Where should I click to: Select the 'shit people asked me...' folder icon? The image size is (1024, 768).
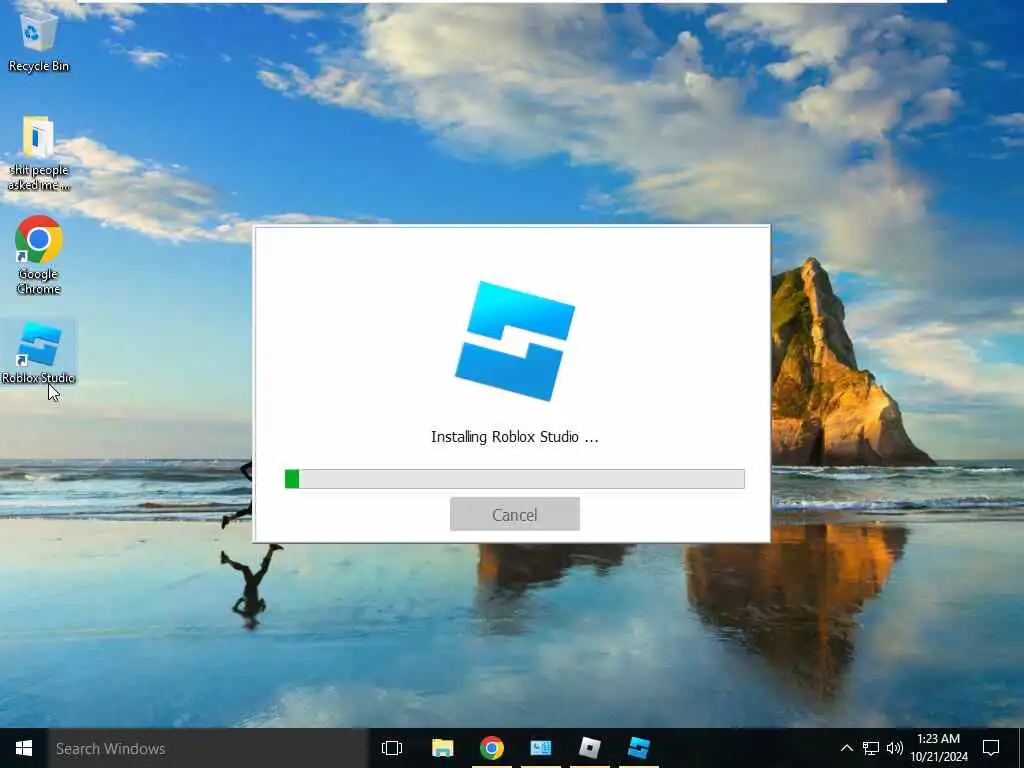39,153
